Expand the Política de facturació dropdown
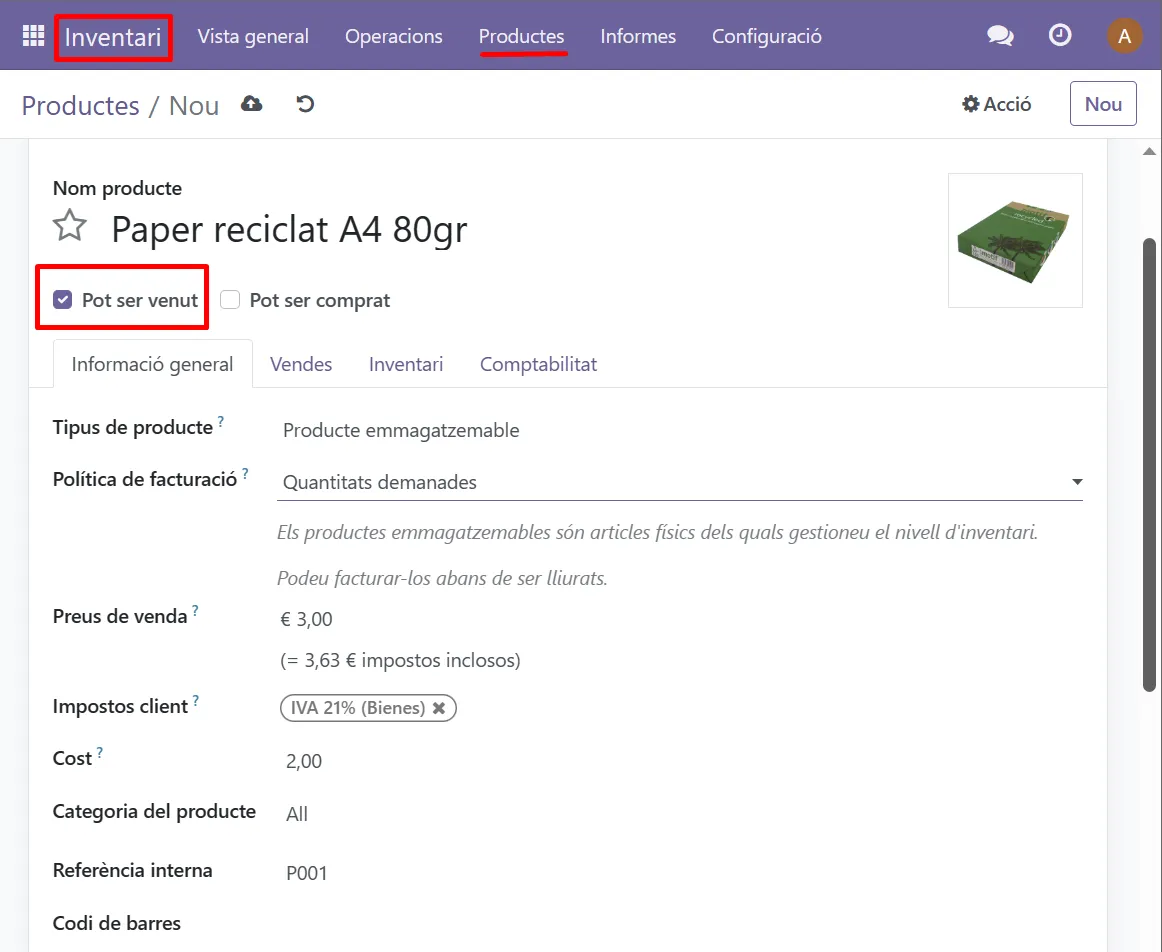 [x=1076, y=482]
